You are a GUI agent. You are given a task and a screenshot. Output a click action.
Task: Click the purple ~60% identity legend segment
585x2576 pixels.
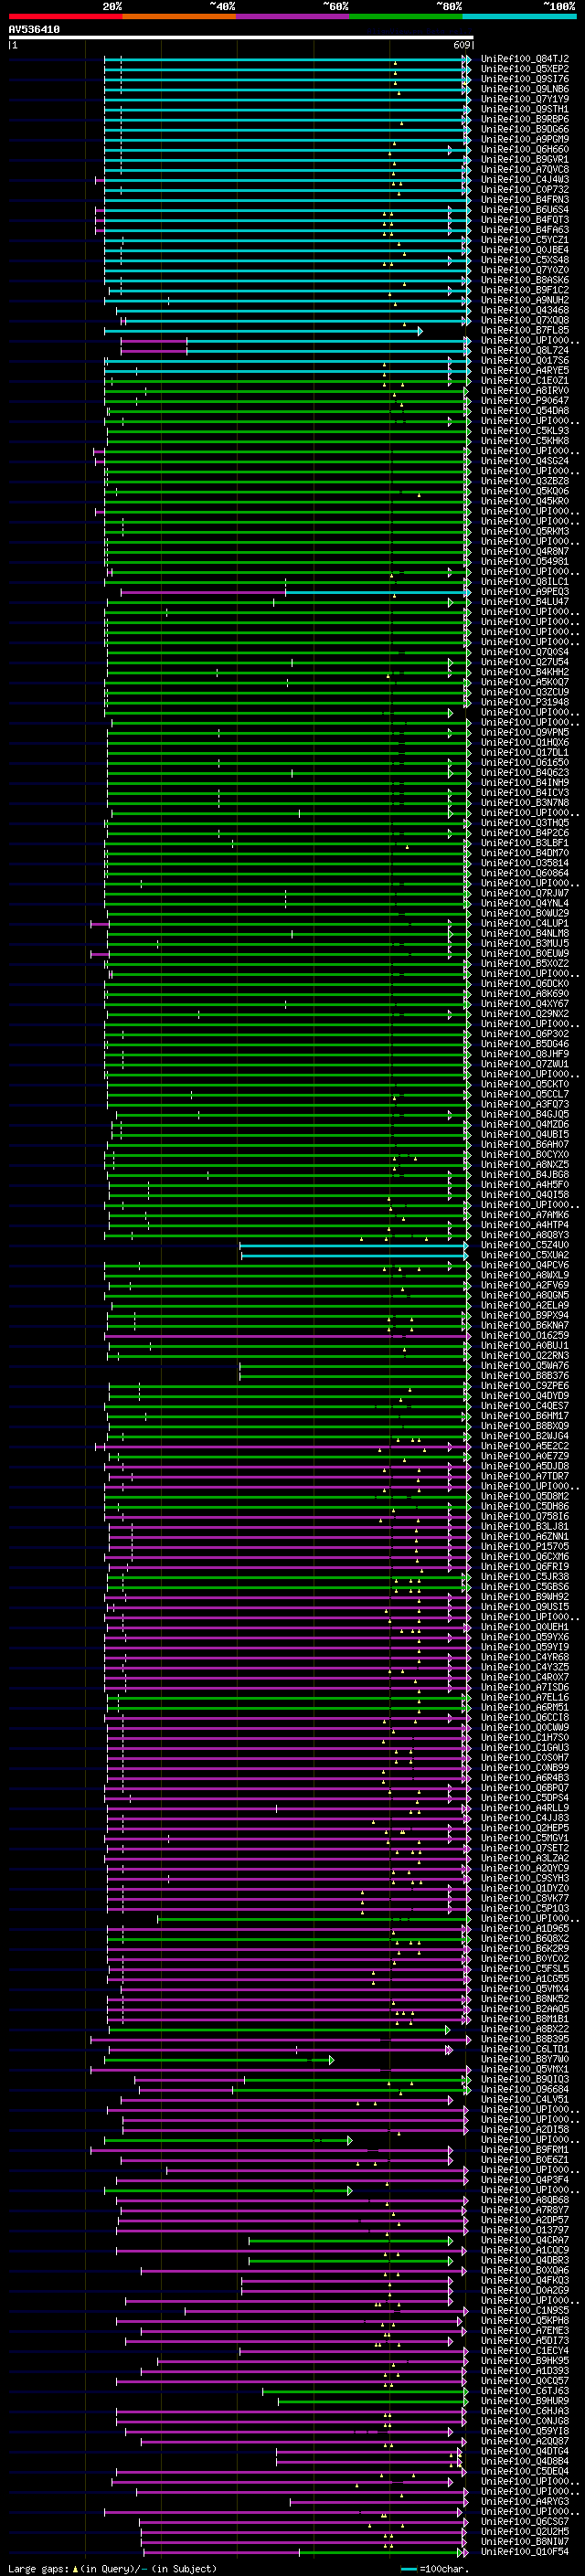tap(293, 16)
